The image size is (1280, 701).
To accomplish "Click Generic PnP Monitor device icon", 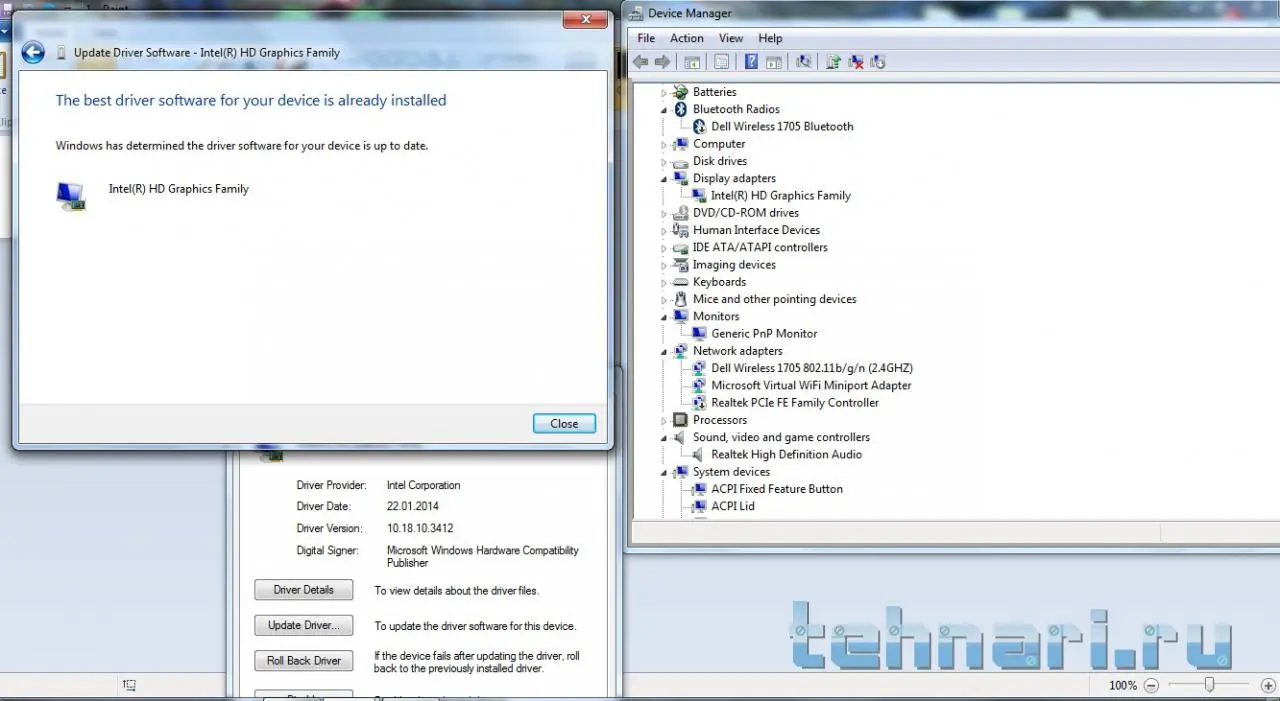I will 699,333.
